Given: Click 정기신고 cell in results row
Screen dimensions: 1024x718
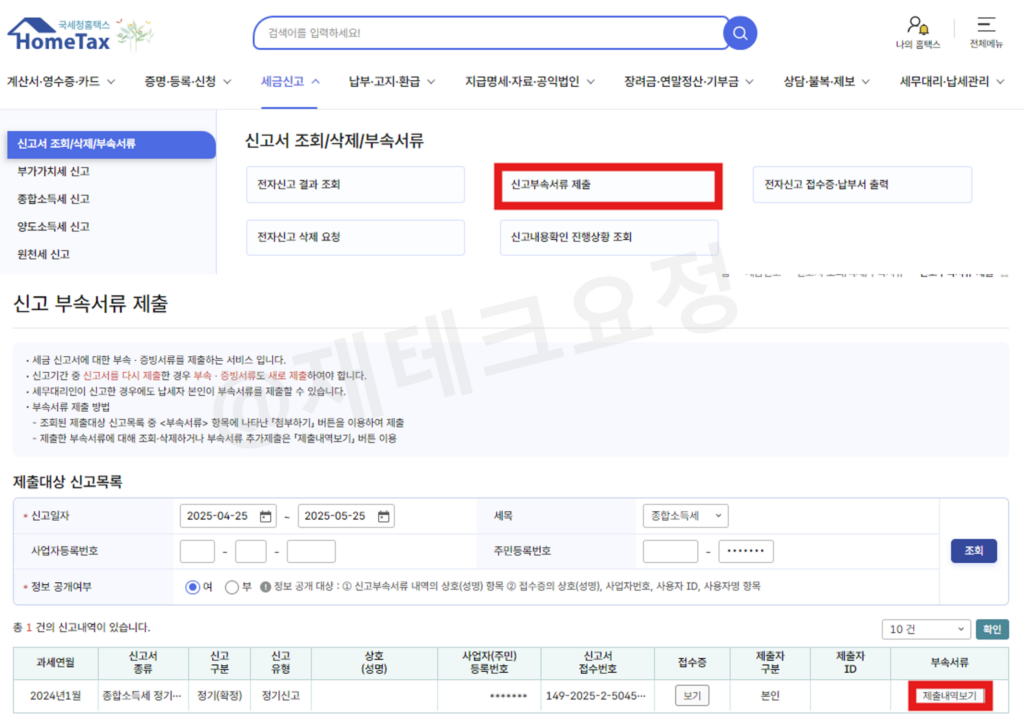Looking at the screenshot, I should 281,696.
